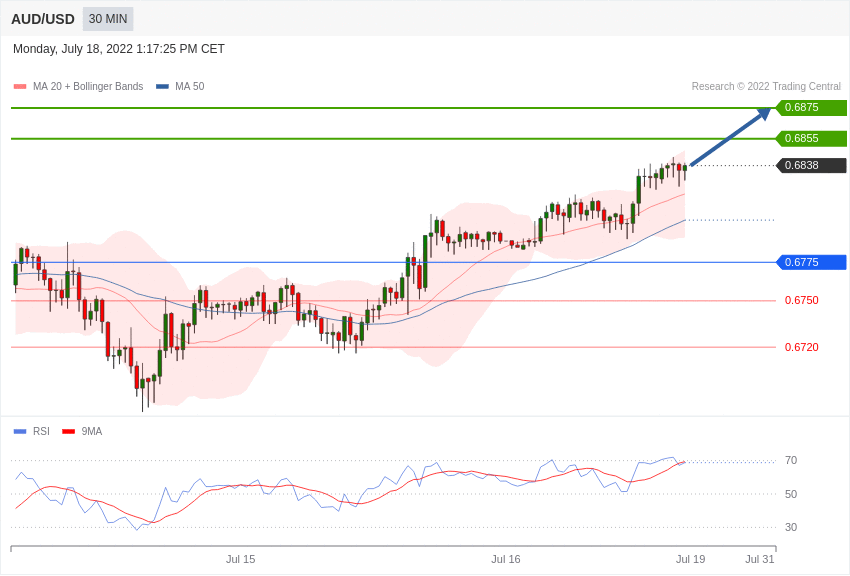
Task: Click the 0.6855 resistance price tag
Action: (x=811, y=138)
